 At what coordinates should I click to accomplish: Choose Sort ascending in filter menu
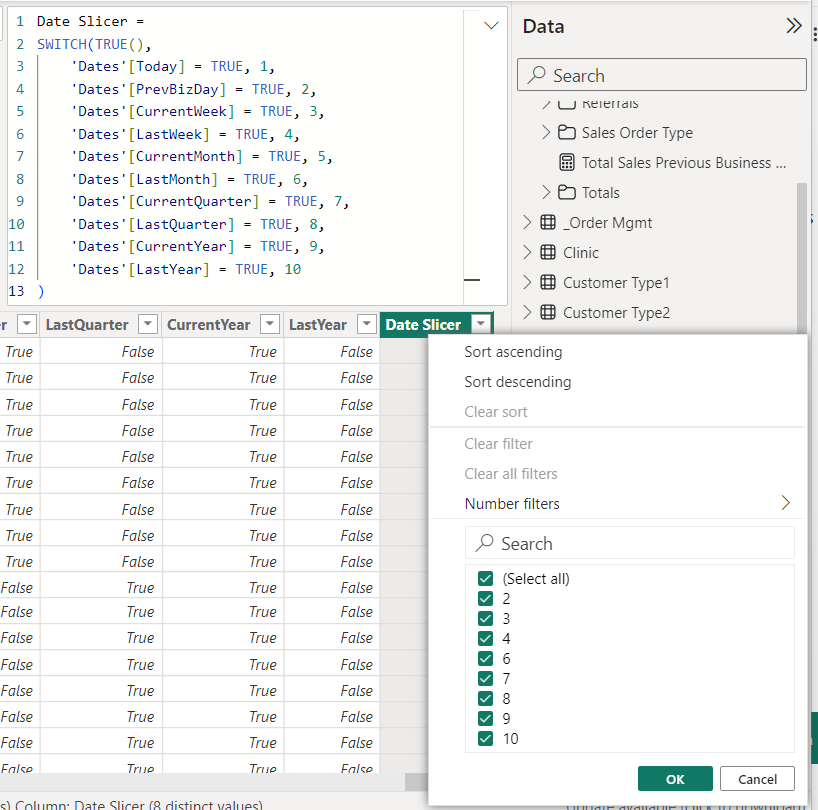[513, 352]
